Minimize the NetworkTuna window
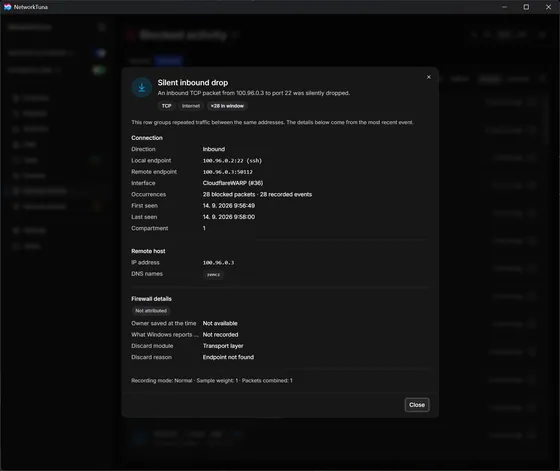 504,7
